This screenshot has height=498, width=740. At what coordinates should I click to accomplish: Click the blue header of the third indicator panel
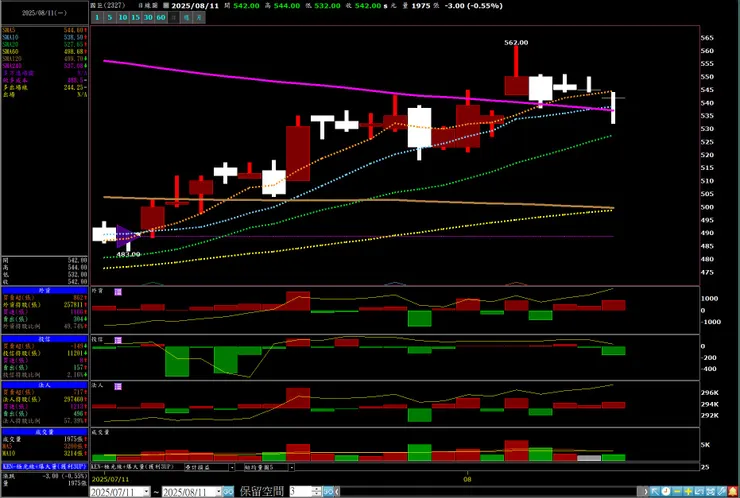[x=44, y=385]
